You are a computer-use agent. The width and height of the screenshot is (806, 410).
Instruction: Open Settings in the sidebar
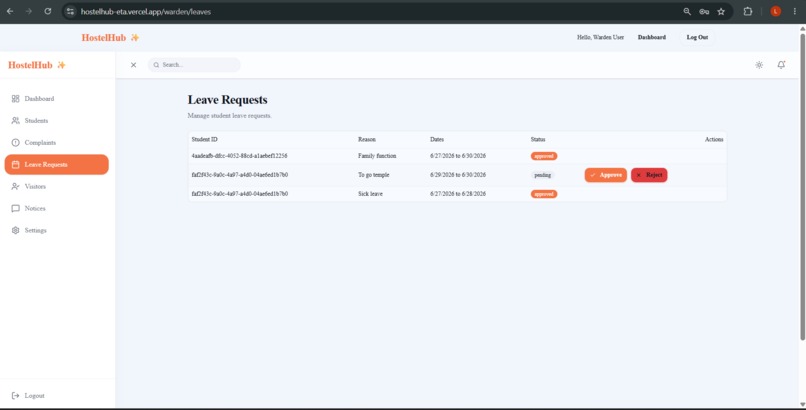[x=29, y=231]
